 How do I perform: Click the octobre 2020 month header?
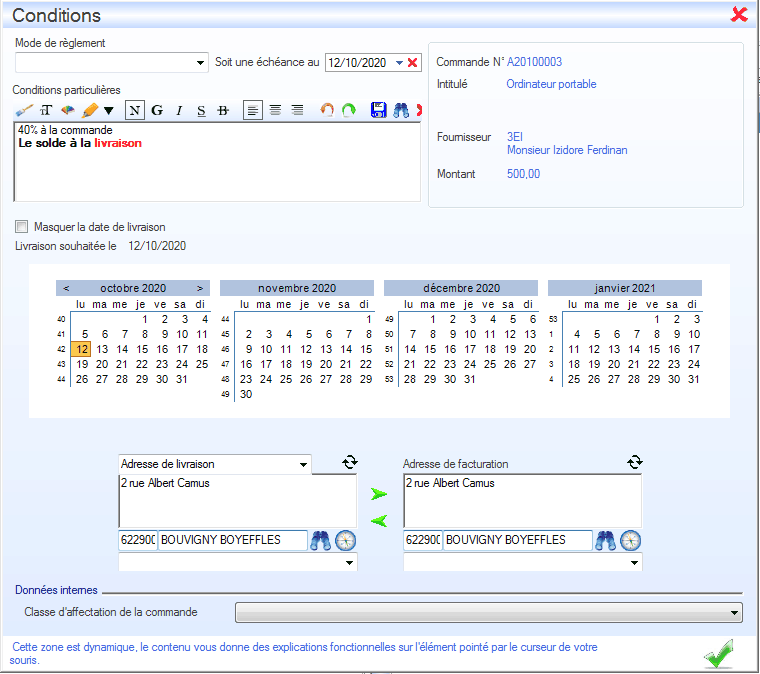133,288
